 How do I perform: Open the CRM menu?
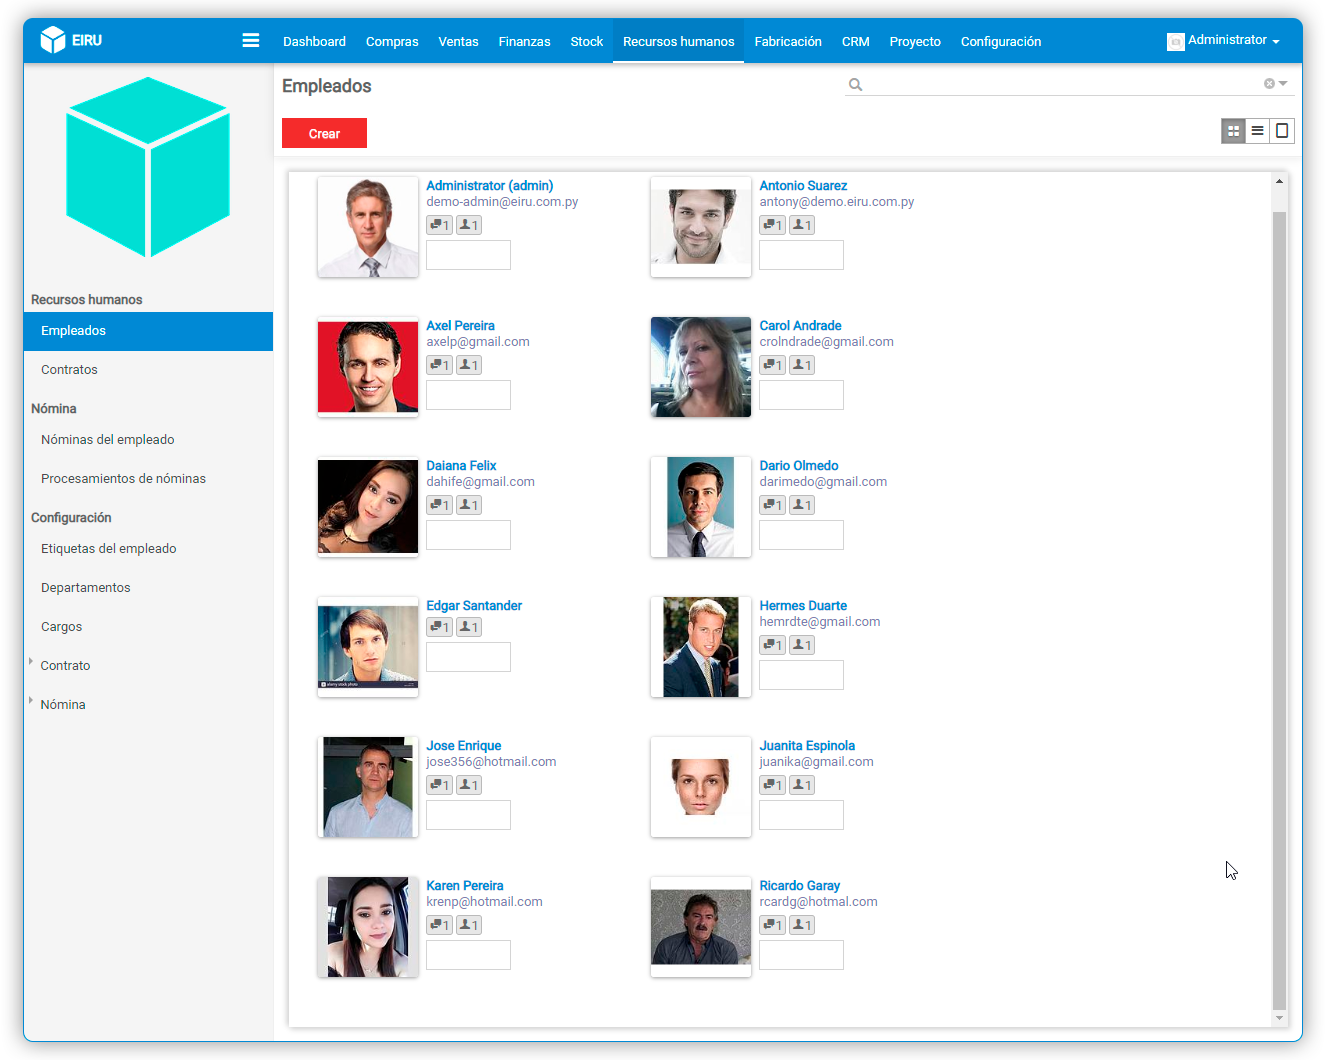coord(856,41)
